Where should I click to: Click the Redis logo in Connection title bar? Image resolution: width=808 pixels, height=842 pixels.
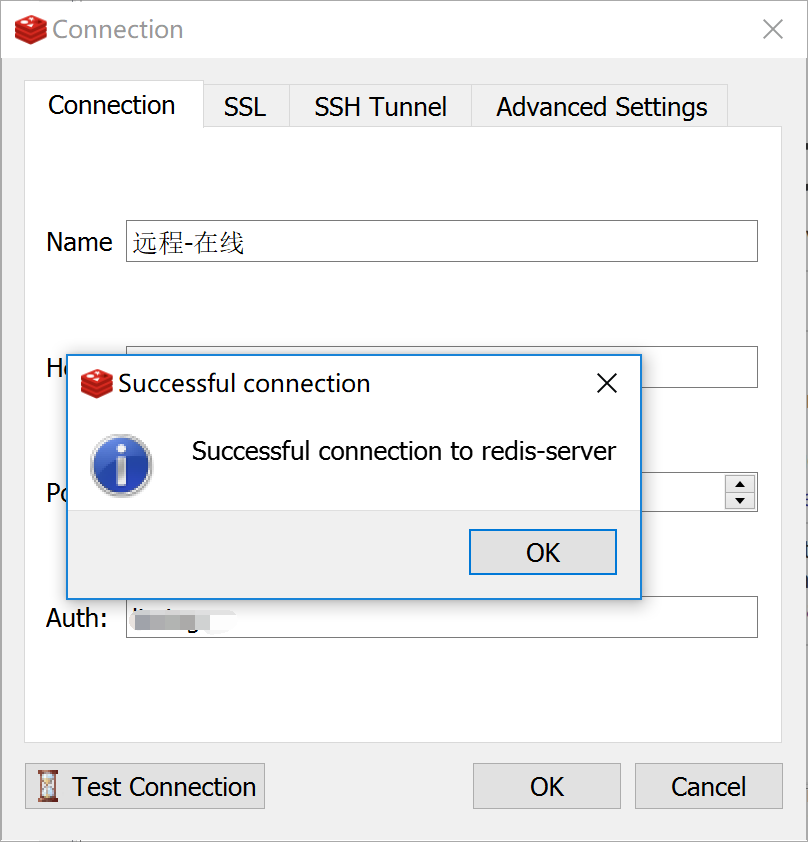30,30
